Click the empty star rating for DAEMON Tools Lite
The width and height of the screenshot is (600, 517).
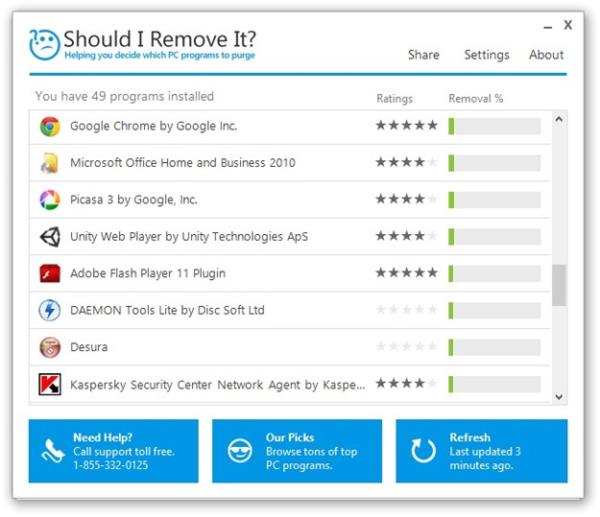pos(406,309)
